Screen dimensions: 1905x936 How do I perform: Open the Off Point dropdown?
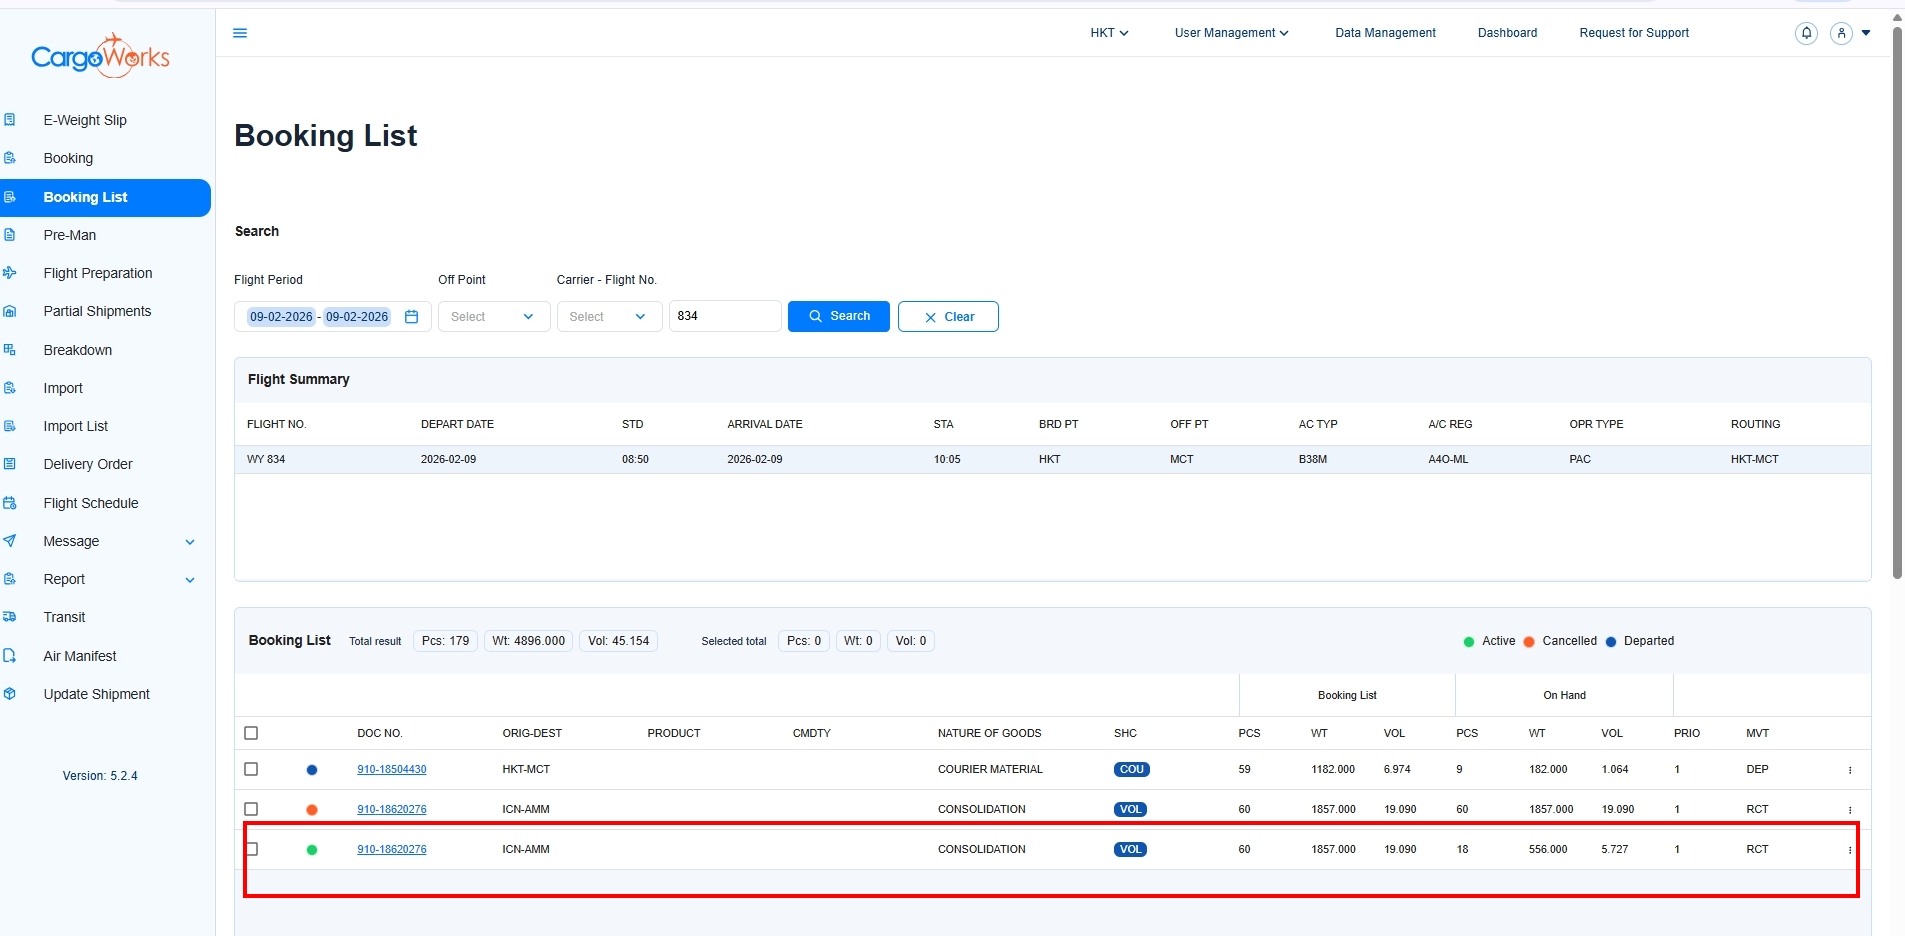pos(493,317)
